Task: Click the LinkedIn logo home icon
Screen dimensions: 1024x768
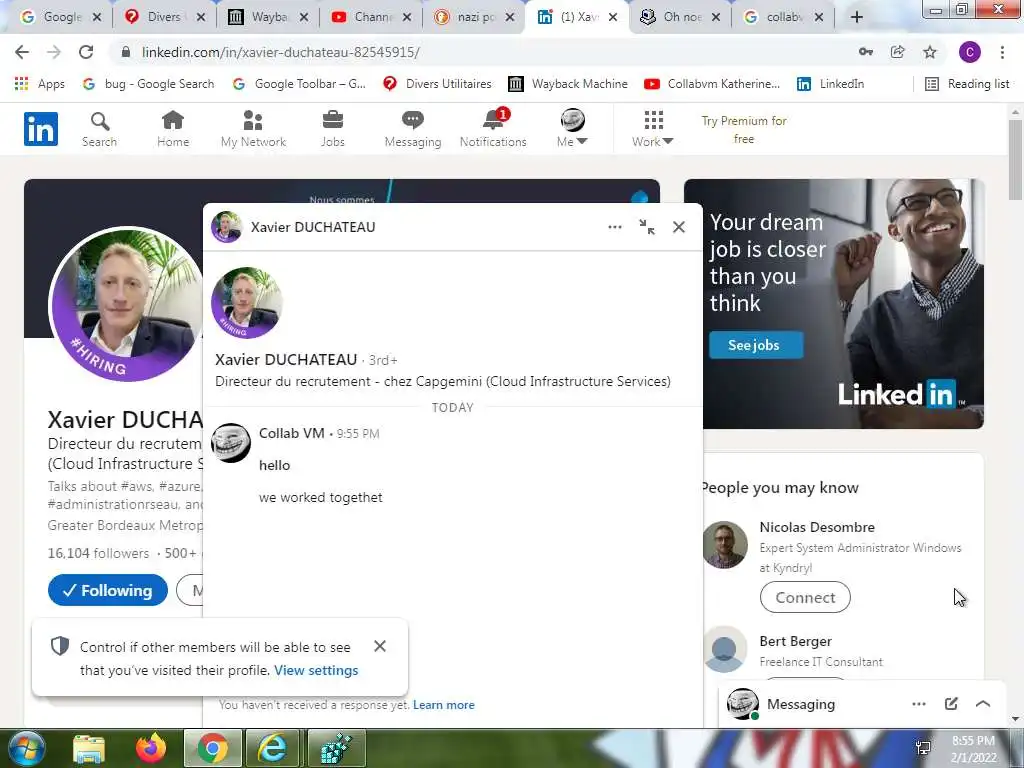Action: [40, 129]
